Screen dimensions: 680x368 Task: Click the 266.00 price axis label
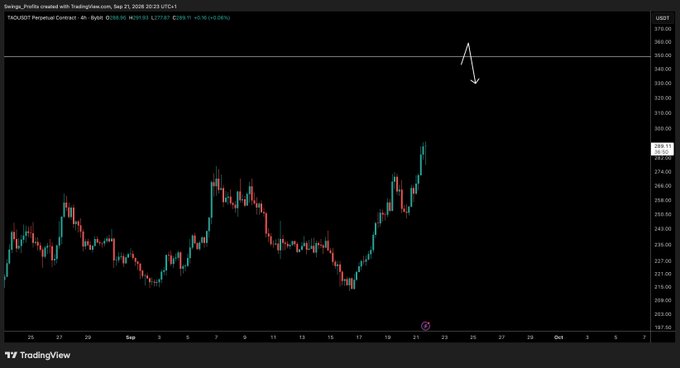[663, 186]
